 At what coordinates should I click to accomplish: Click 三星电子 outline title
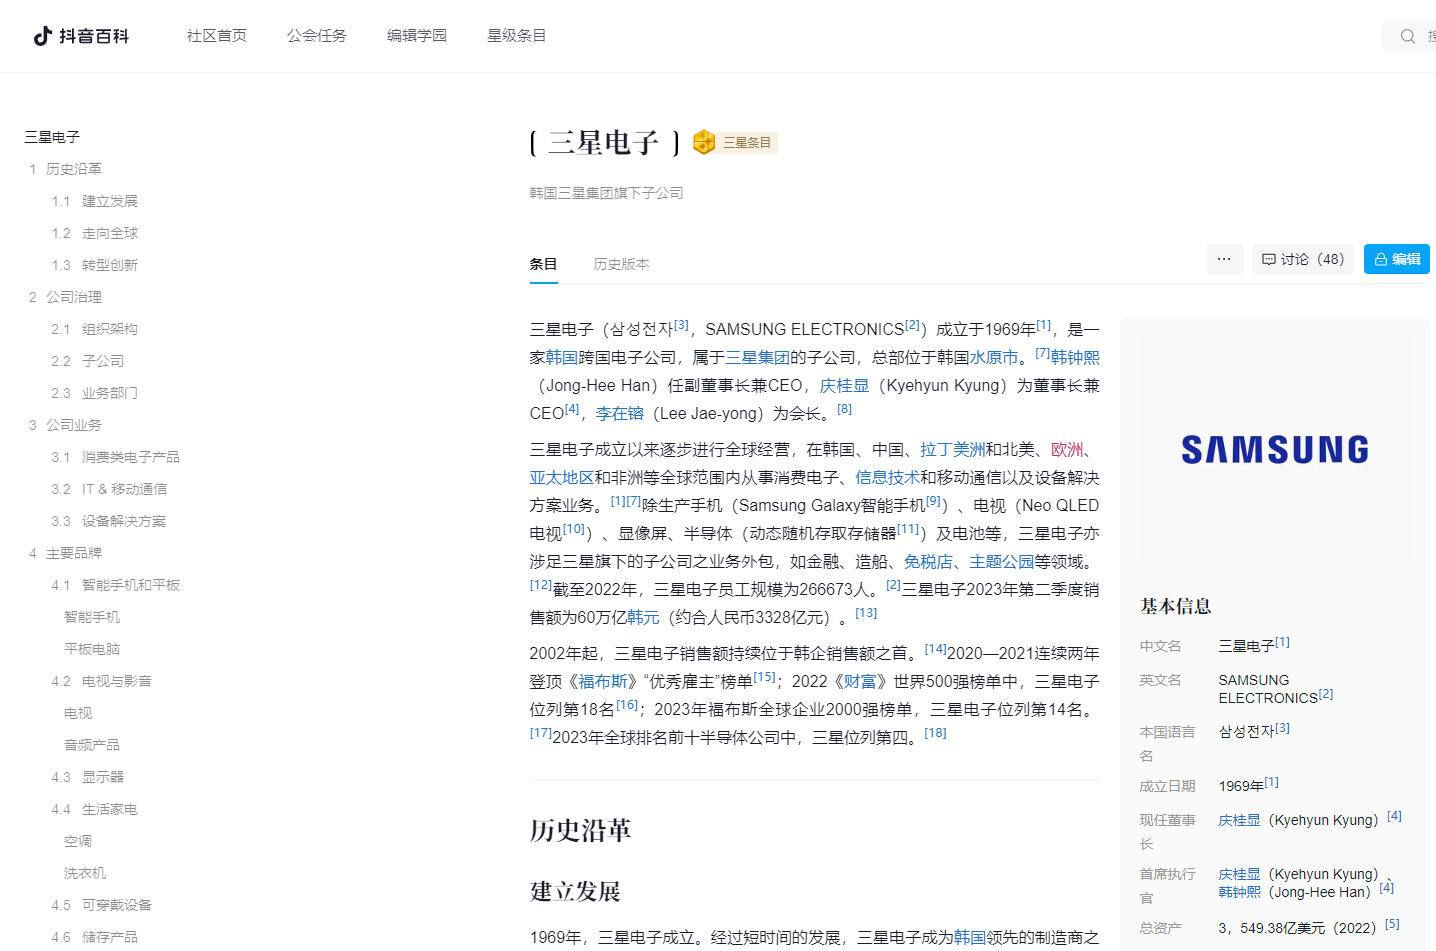[52, 137]
